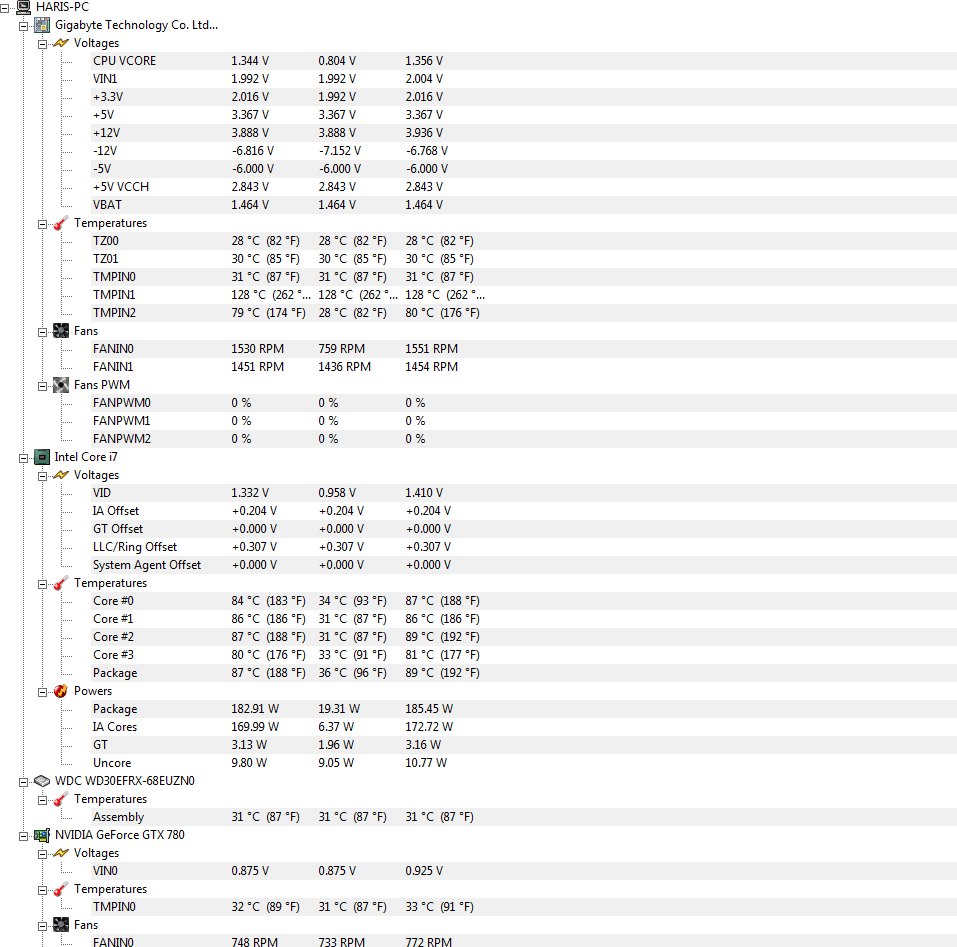Click the Intel Core i7 Voltages icon
957x947 pixels.
tap(61, 475)
